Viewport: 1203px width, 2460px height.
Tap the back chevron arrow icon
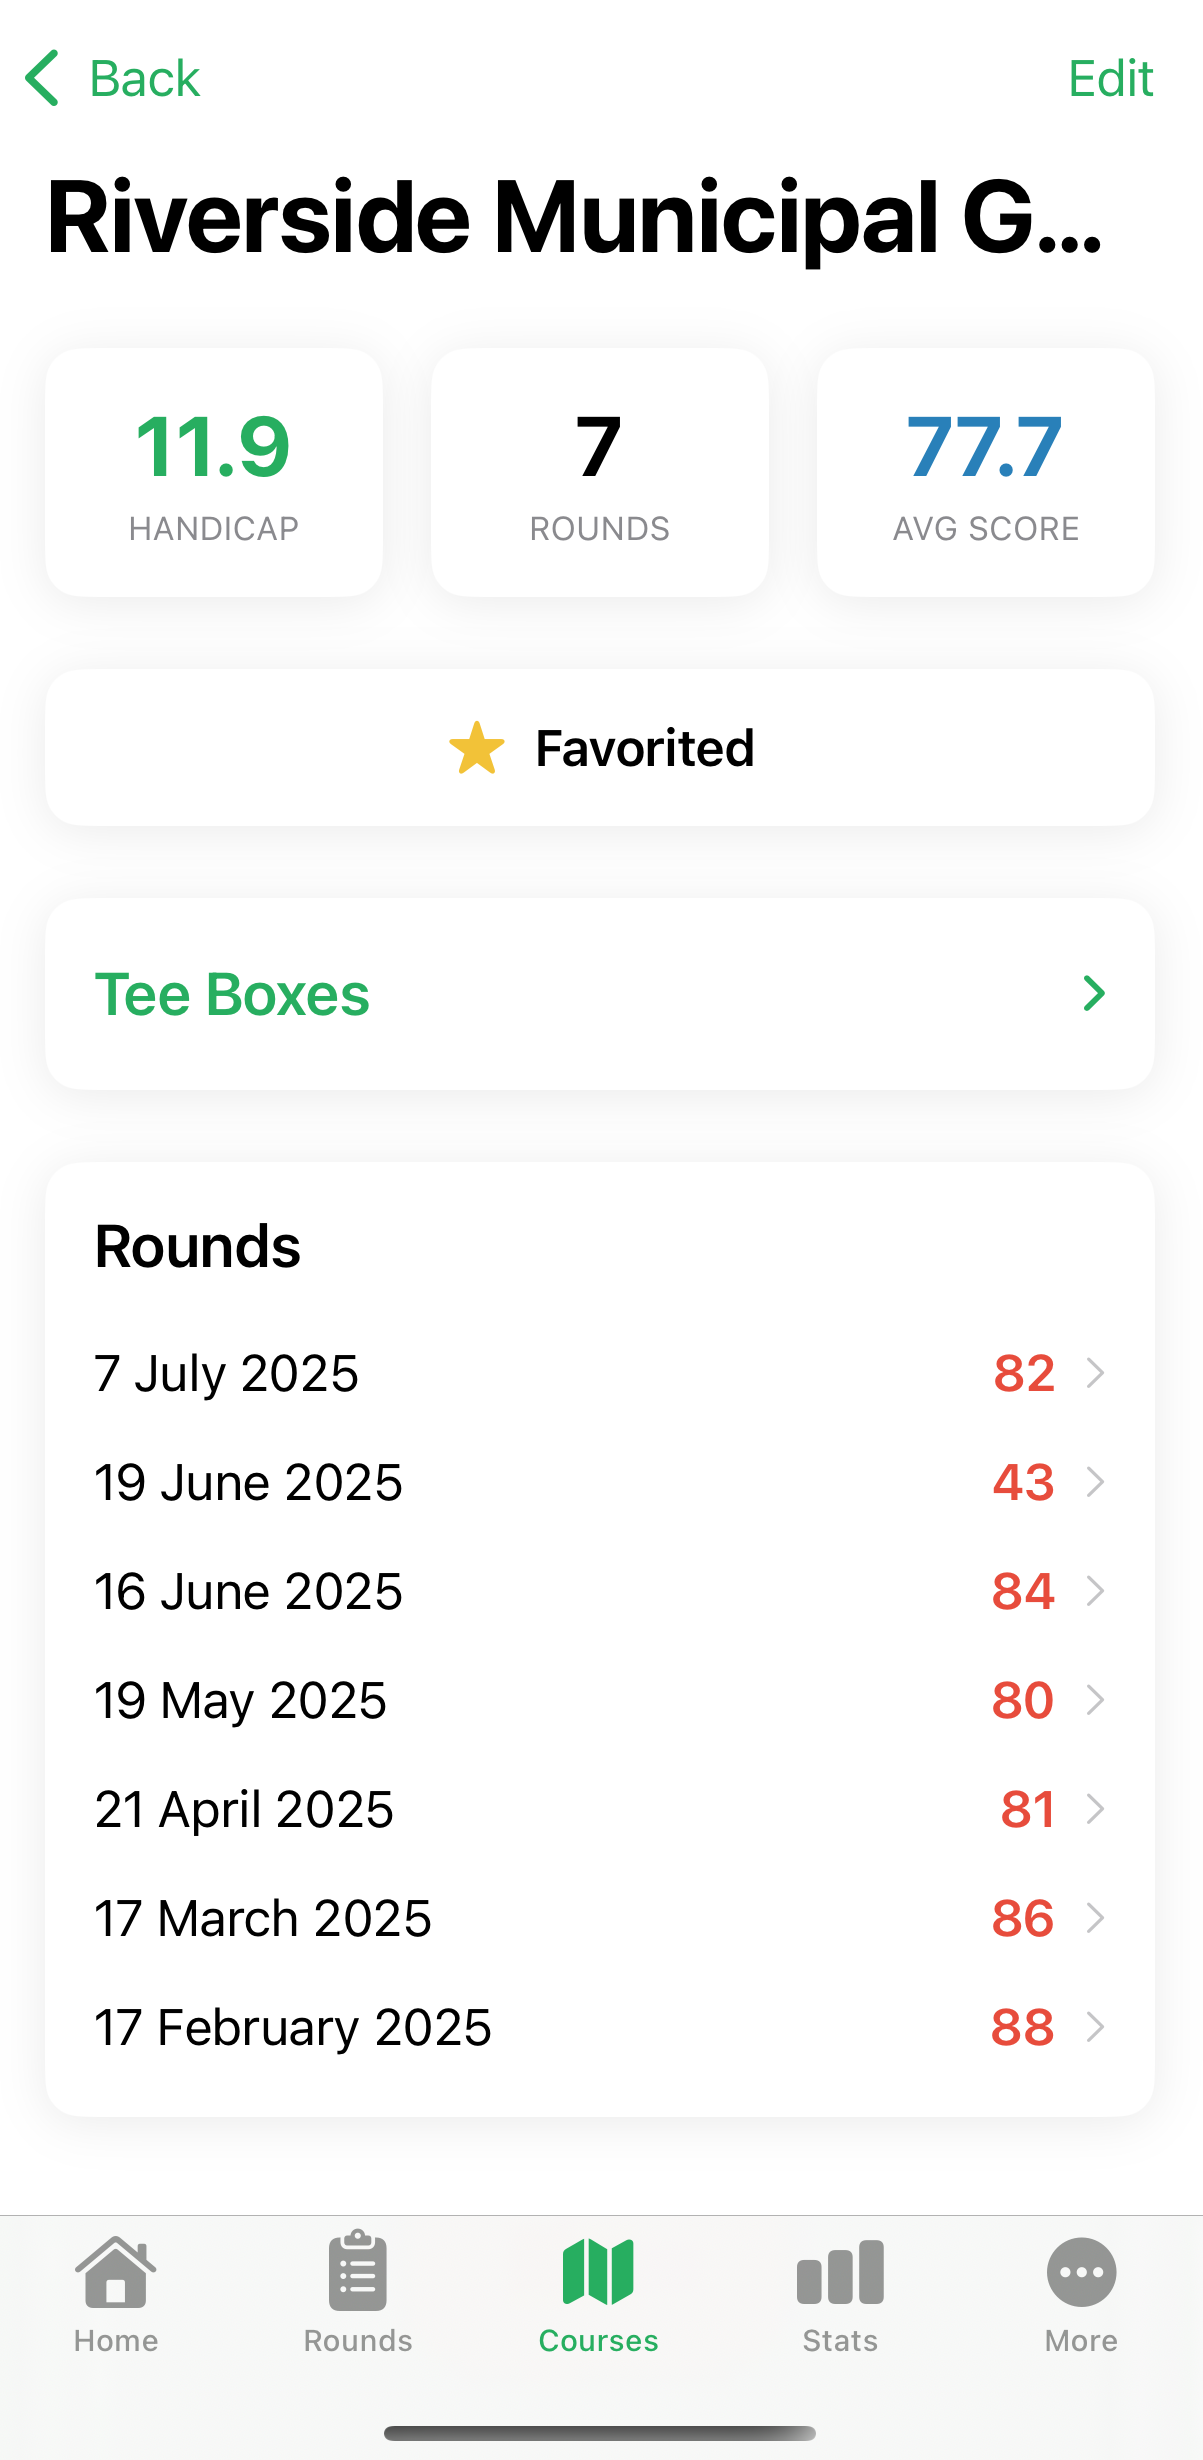42,78
